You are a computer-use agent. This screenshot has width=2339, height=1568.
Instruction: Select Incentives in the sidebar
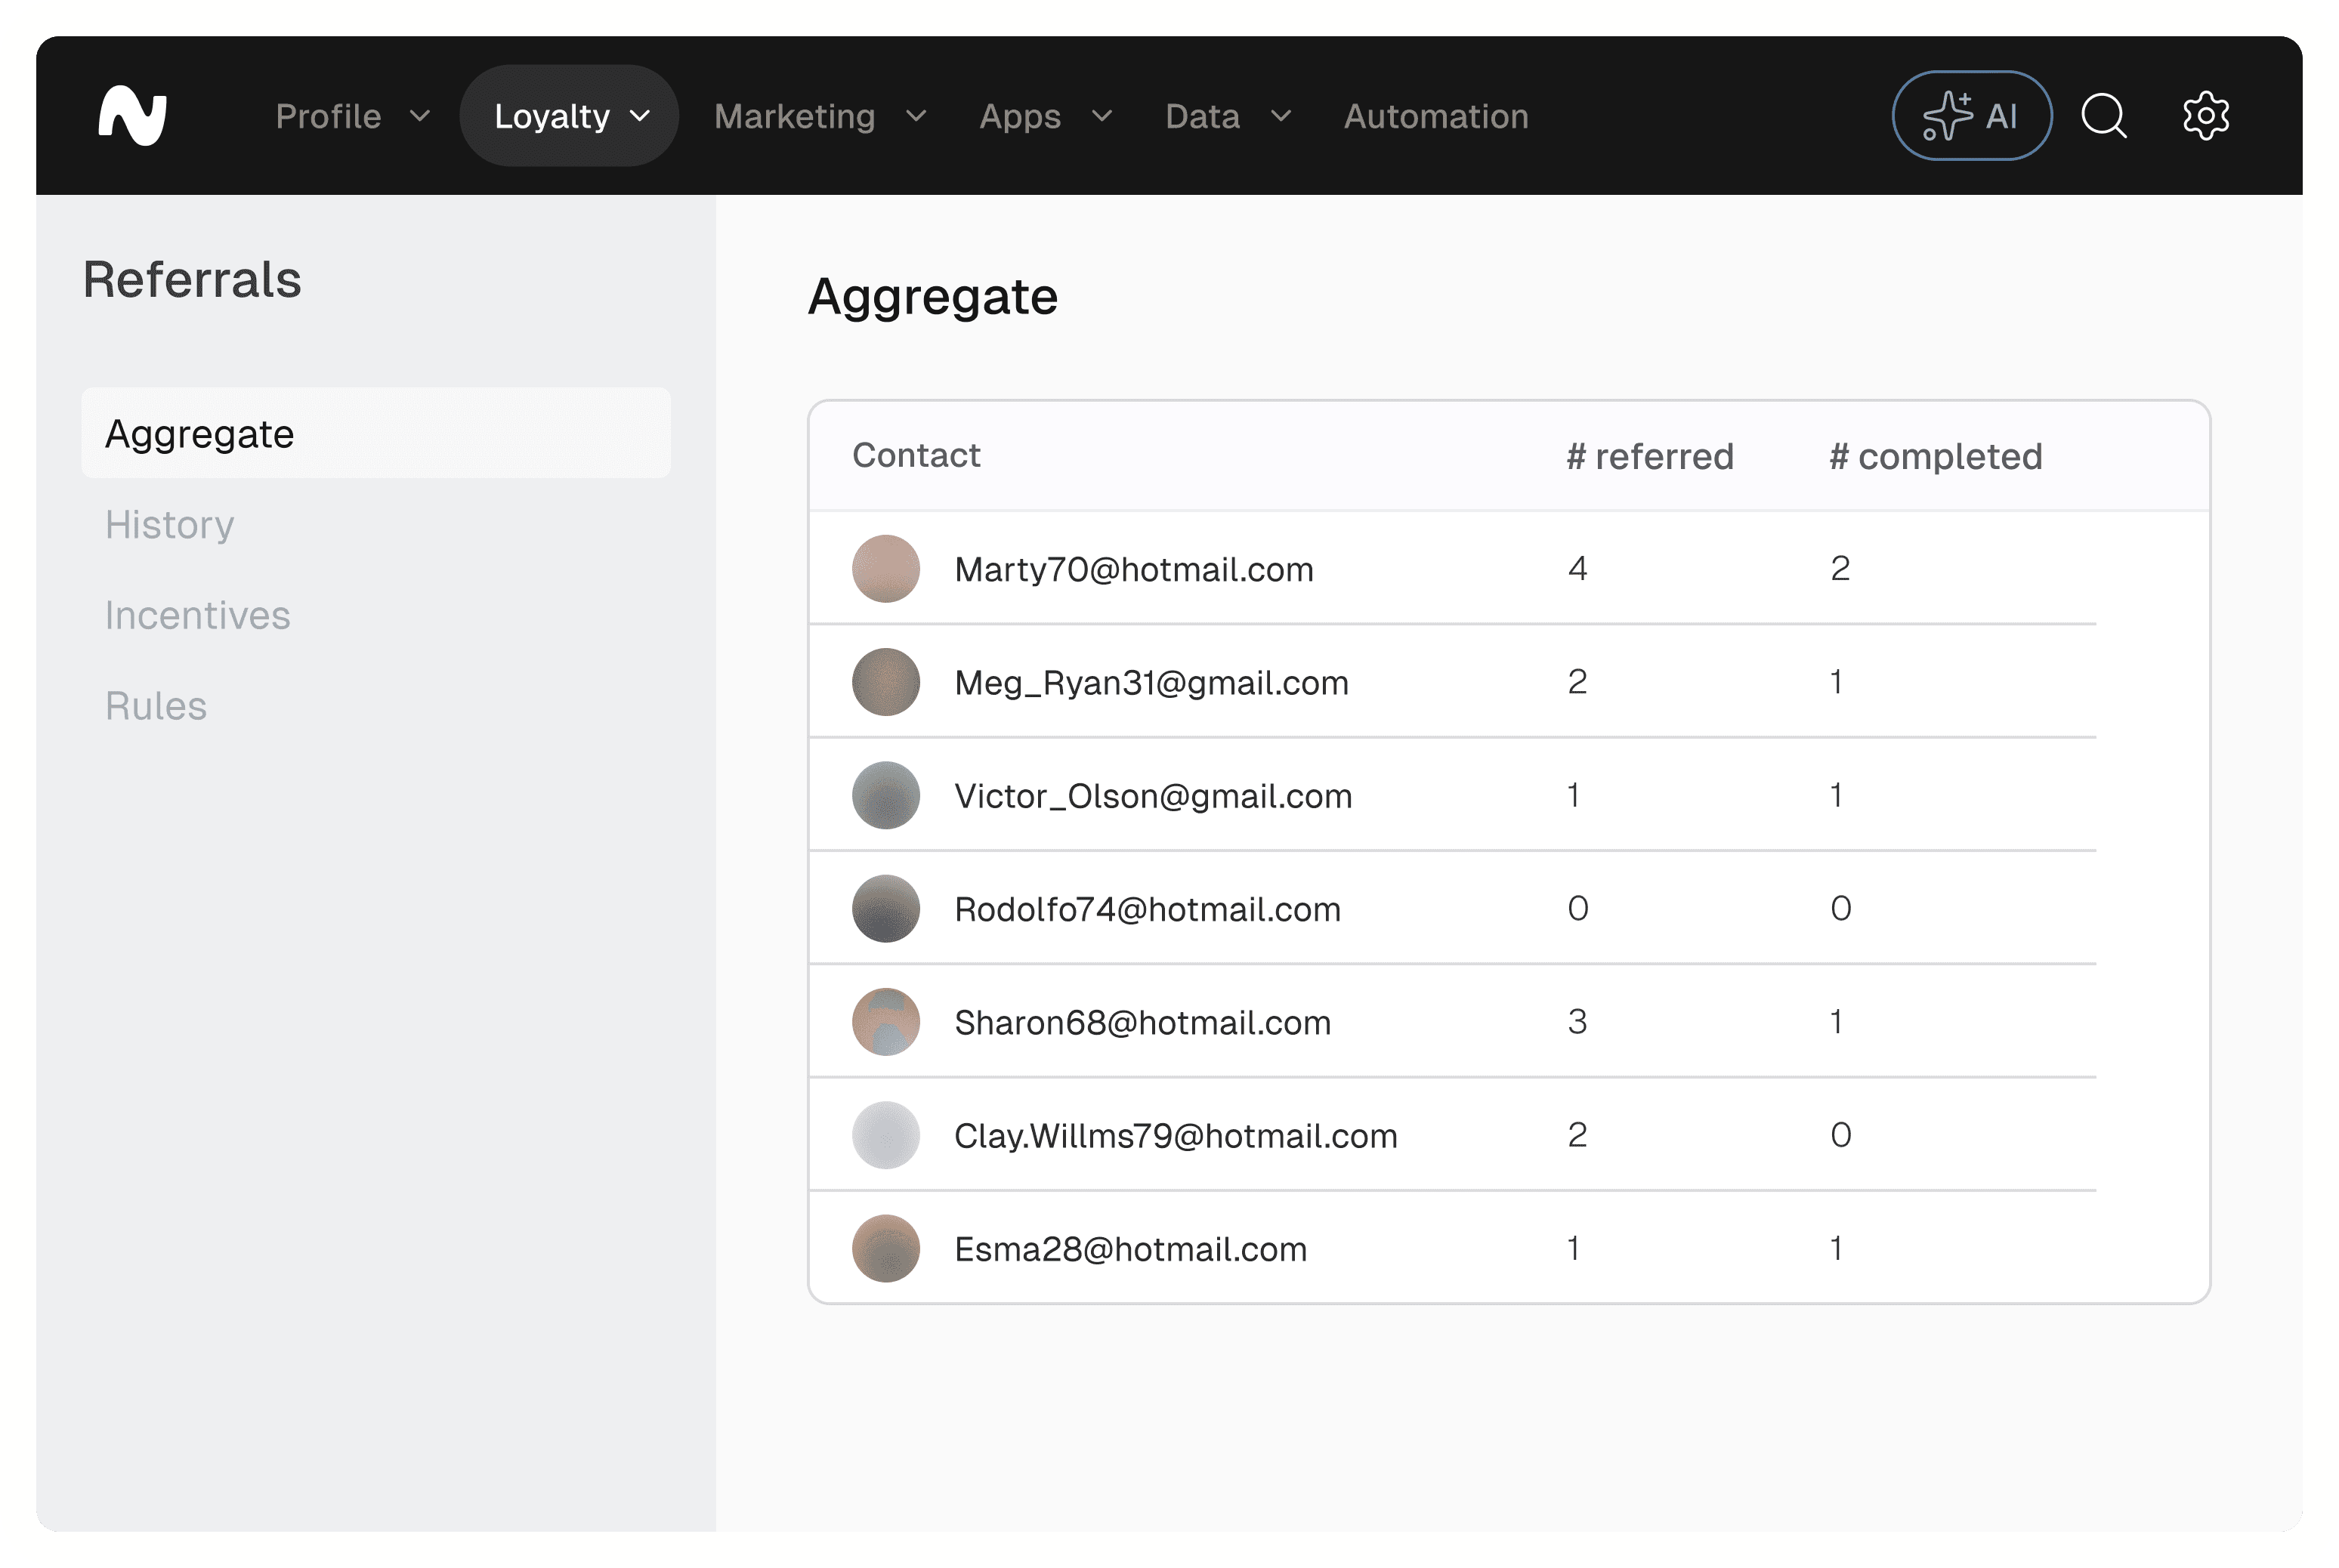tap(197, 615)
